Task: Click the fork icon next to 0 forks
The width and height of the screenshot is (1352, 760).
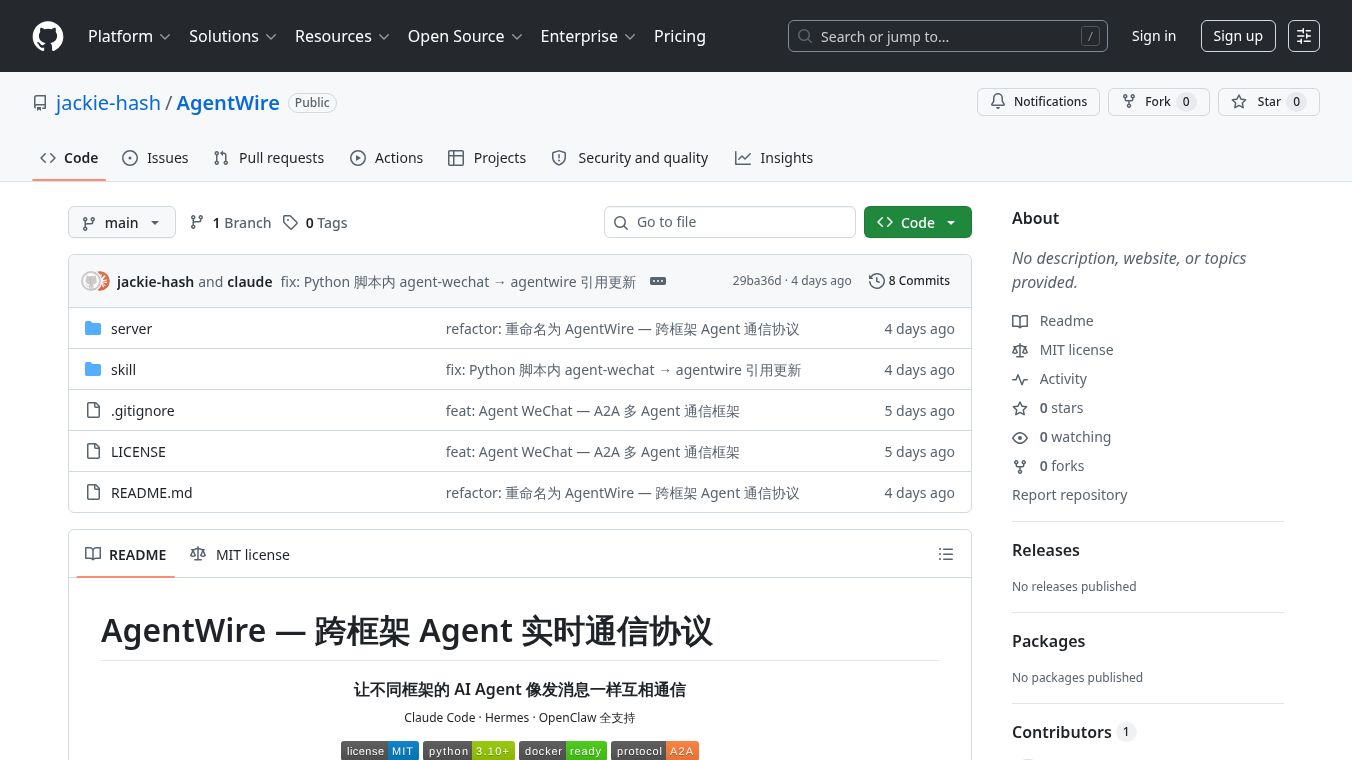Action: tap(1020, 466)
